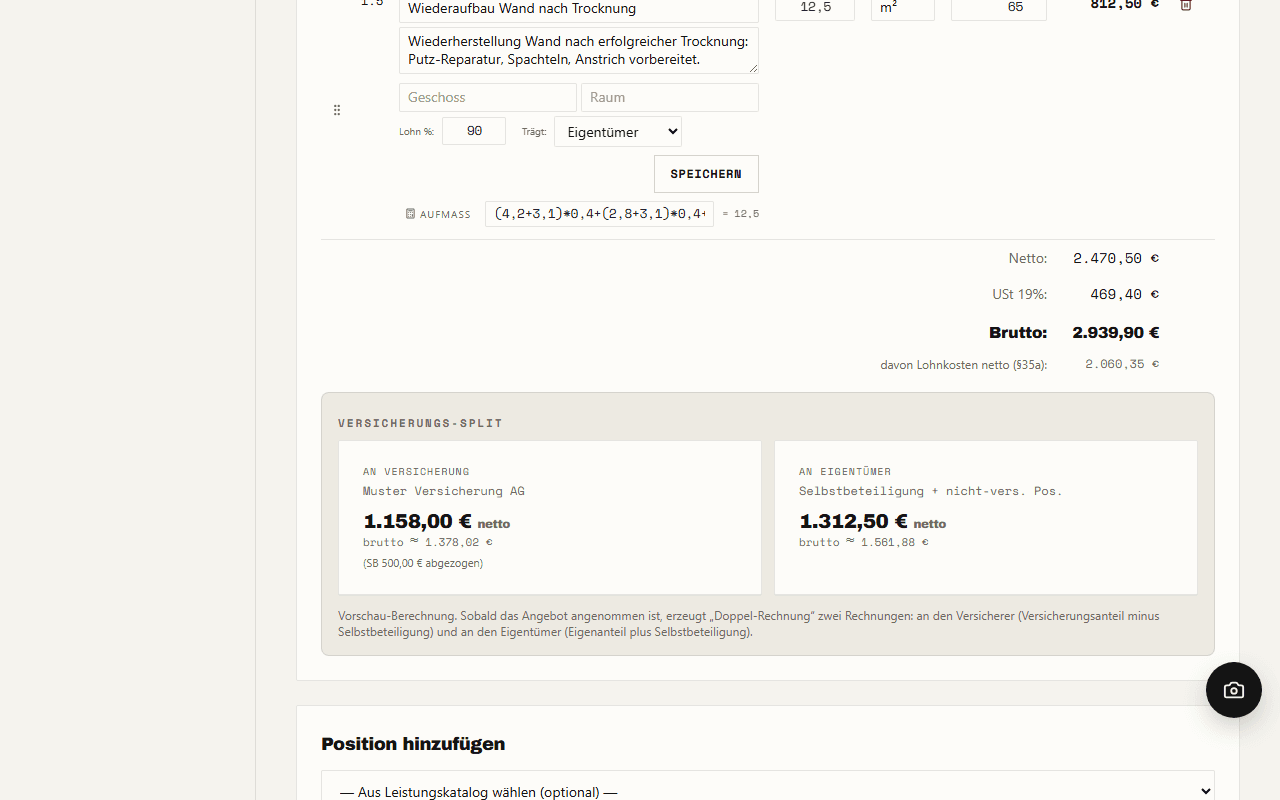Screen dimensions: 1280x800
Task: Click the Muster Versicherung AG label
Action: (x=444, y=491)
